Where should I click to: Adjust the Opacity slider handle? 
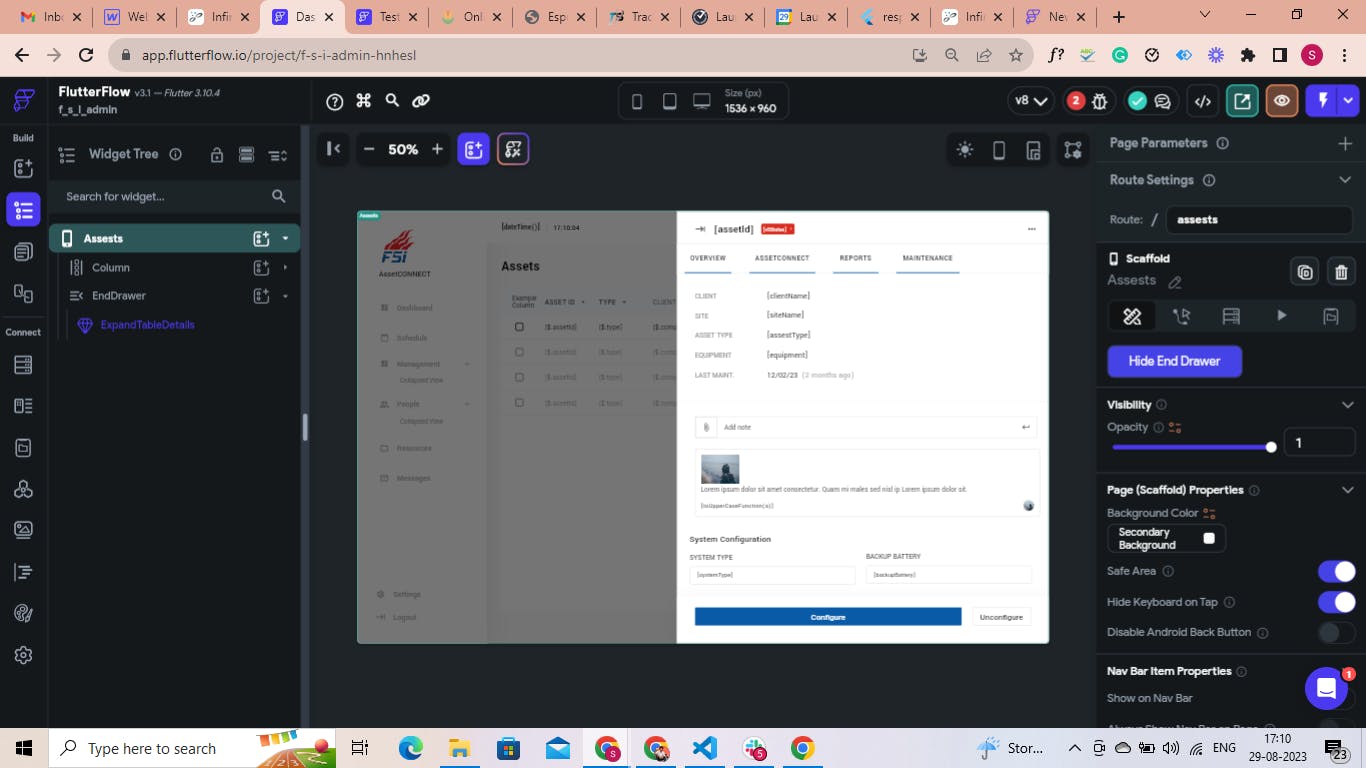tap(1271, 447)
